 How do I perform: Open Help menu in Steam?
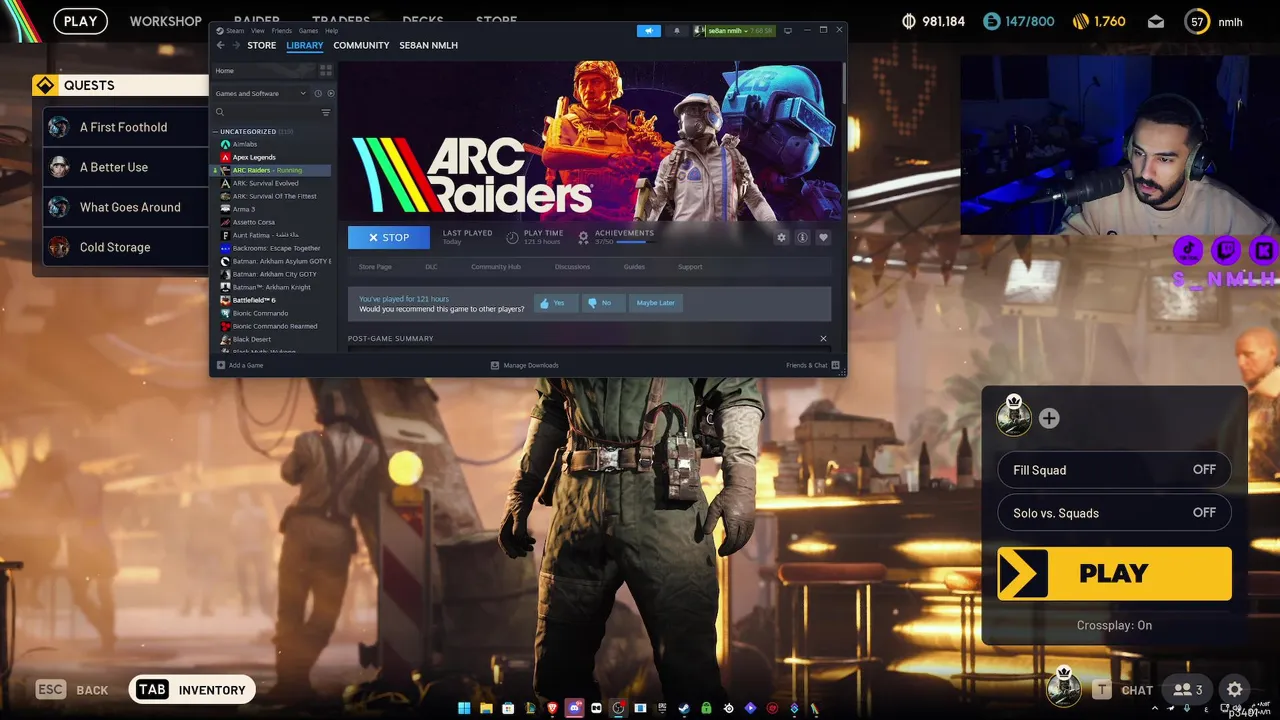point(331,31)
